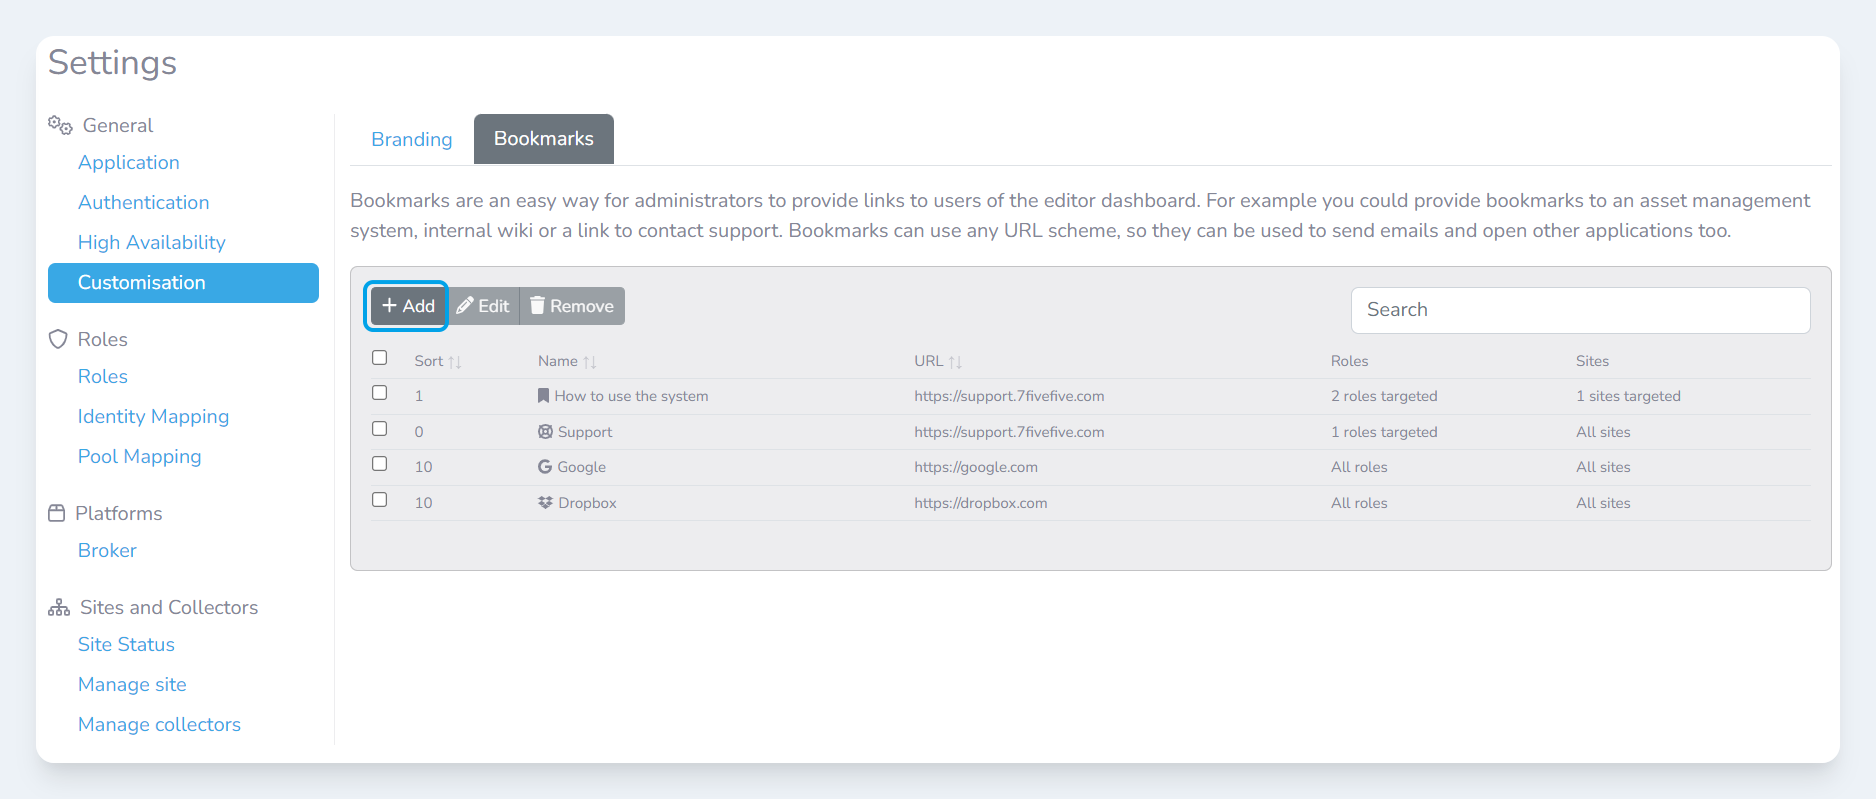
Task: Open the Manage collectors link
Action: pos(159,724)
